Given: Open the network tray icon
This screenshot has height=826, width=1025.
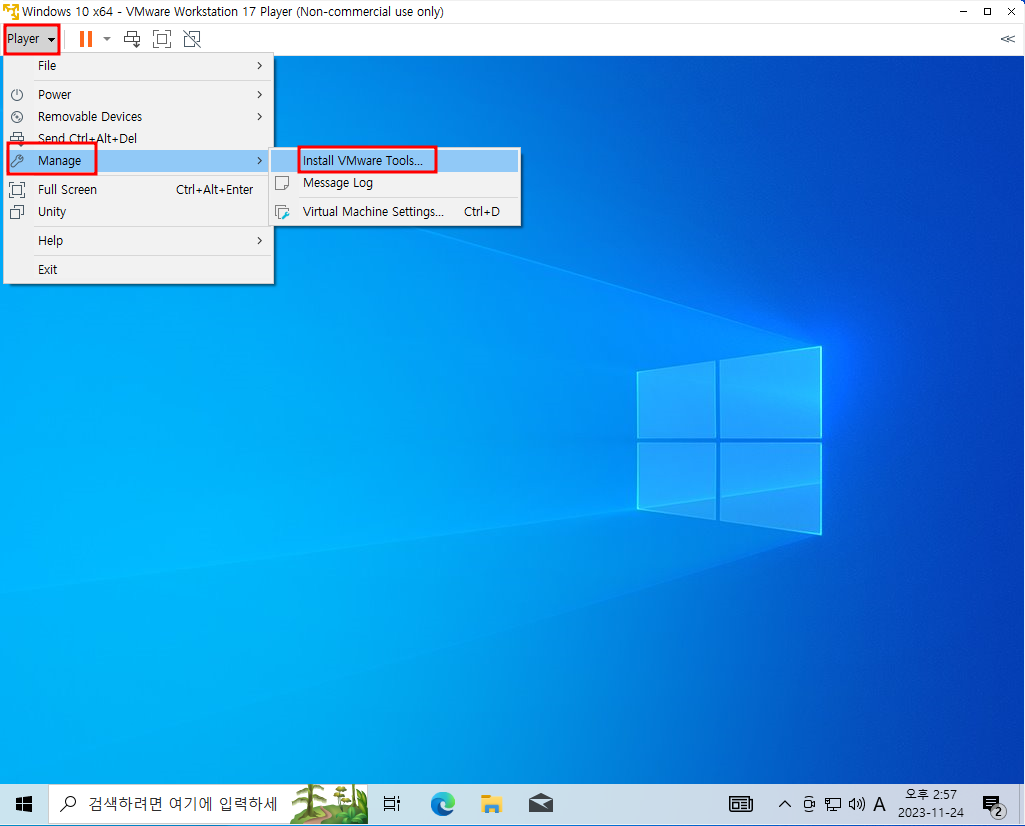Looking at the screenshot, I should (x=833, y=804).
